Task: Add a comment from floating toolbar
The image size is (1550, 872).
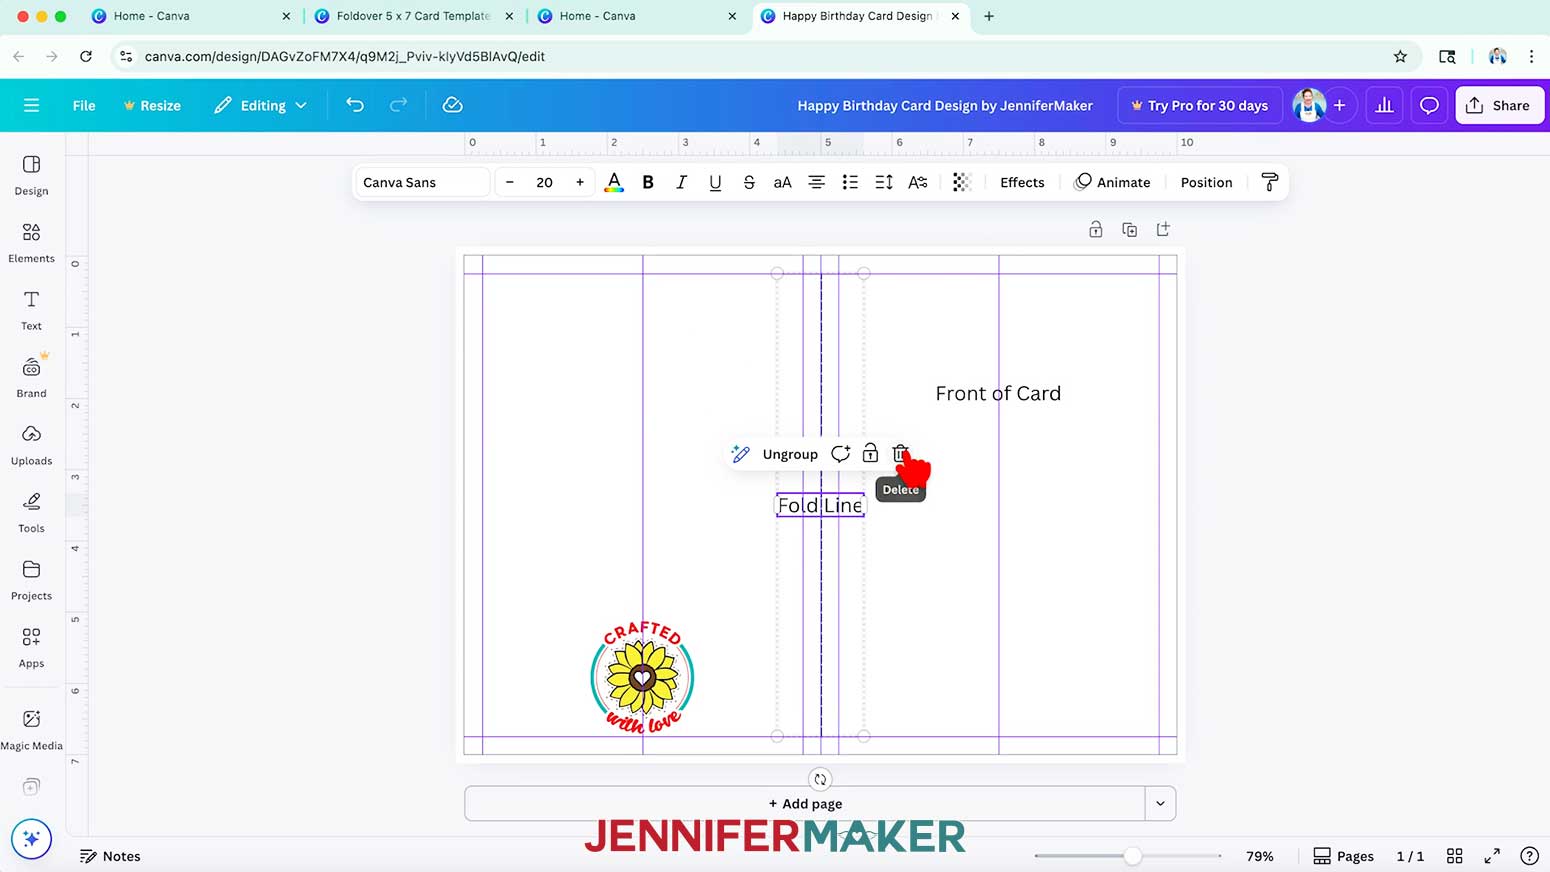Action: 840,454
